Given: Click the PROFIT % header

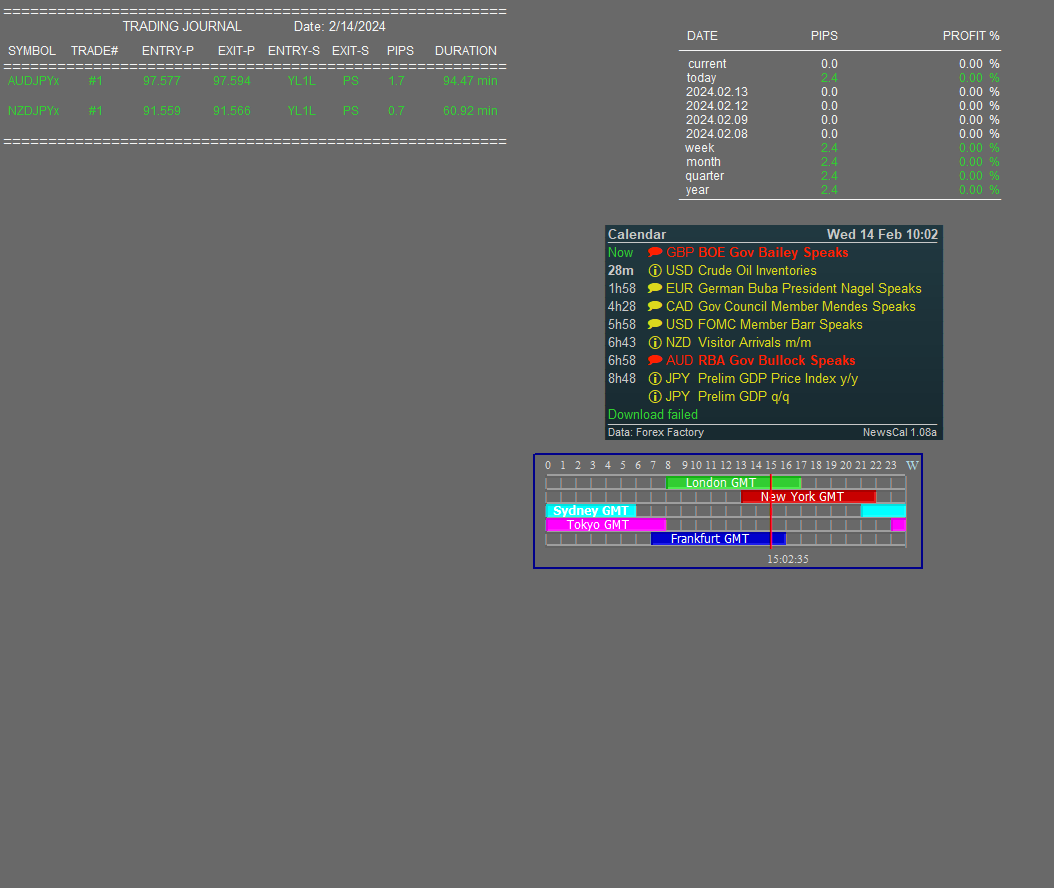Looking at the screenshot, I should (x=971, y=36).
